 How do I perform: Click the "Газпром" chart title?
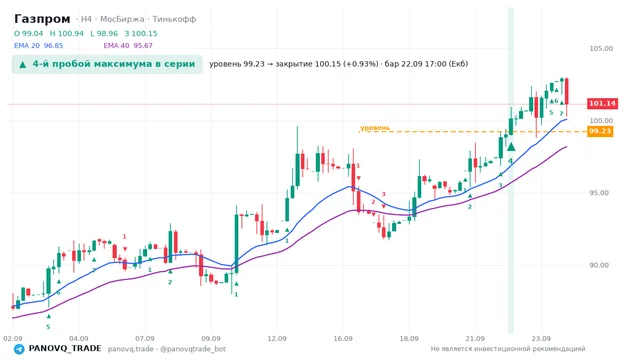pos(42,19)
